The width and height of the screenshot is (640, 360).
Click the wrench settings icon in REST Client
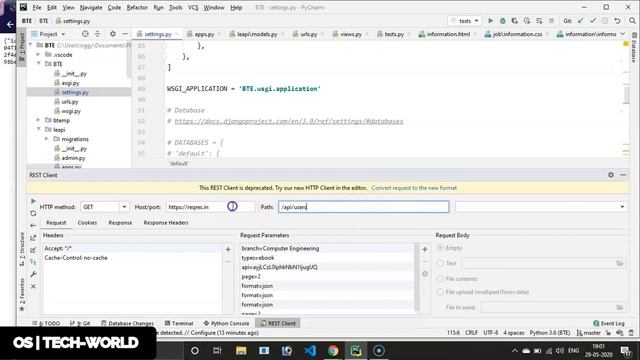33,274
